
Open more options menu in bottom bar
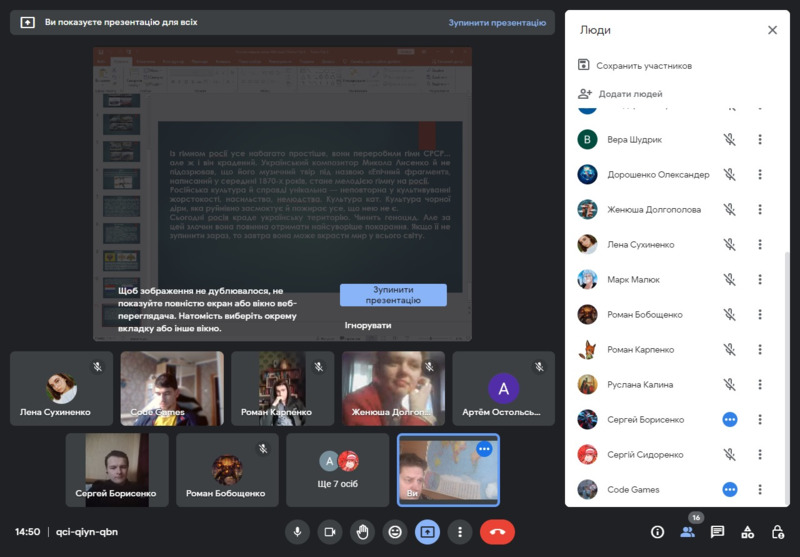click(x=459, y=532)
